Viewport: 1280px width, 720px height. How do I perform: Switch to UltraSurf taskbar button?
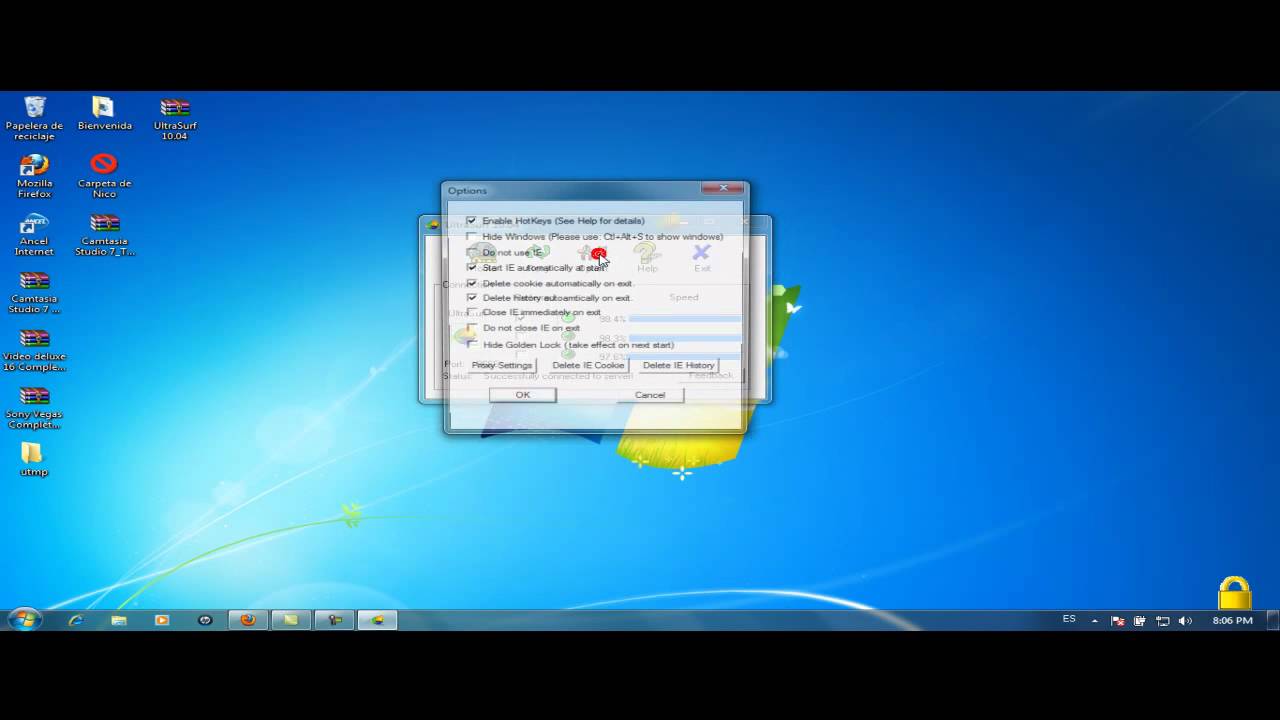point(378,620)
